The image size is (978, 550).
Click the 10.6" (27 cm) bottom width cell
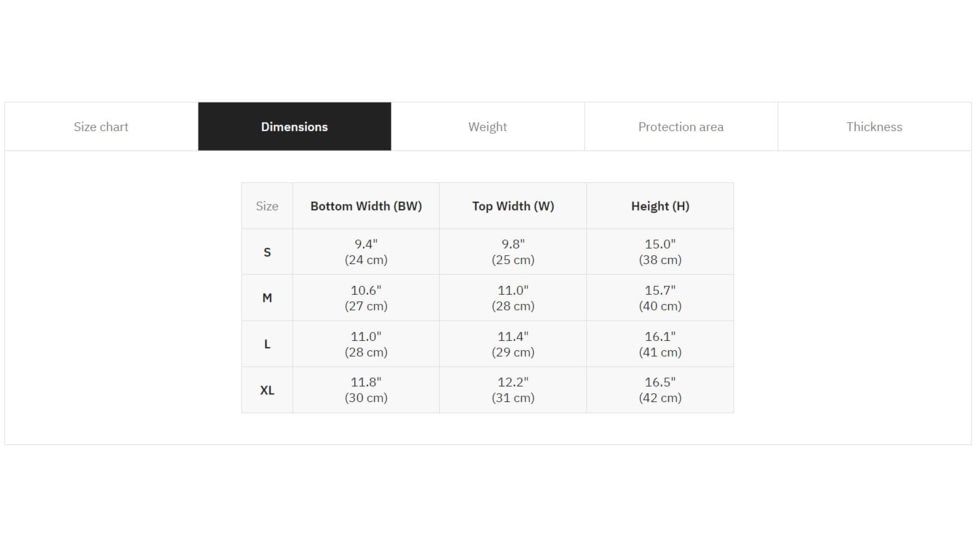(366, 298)
